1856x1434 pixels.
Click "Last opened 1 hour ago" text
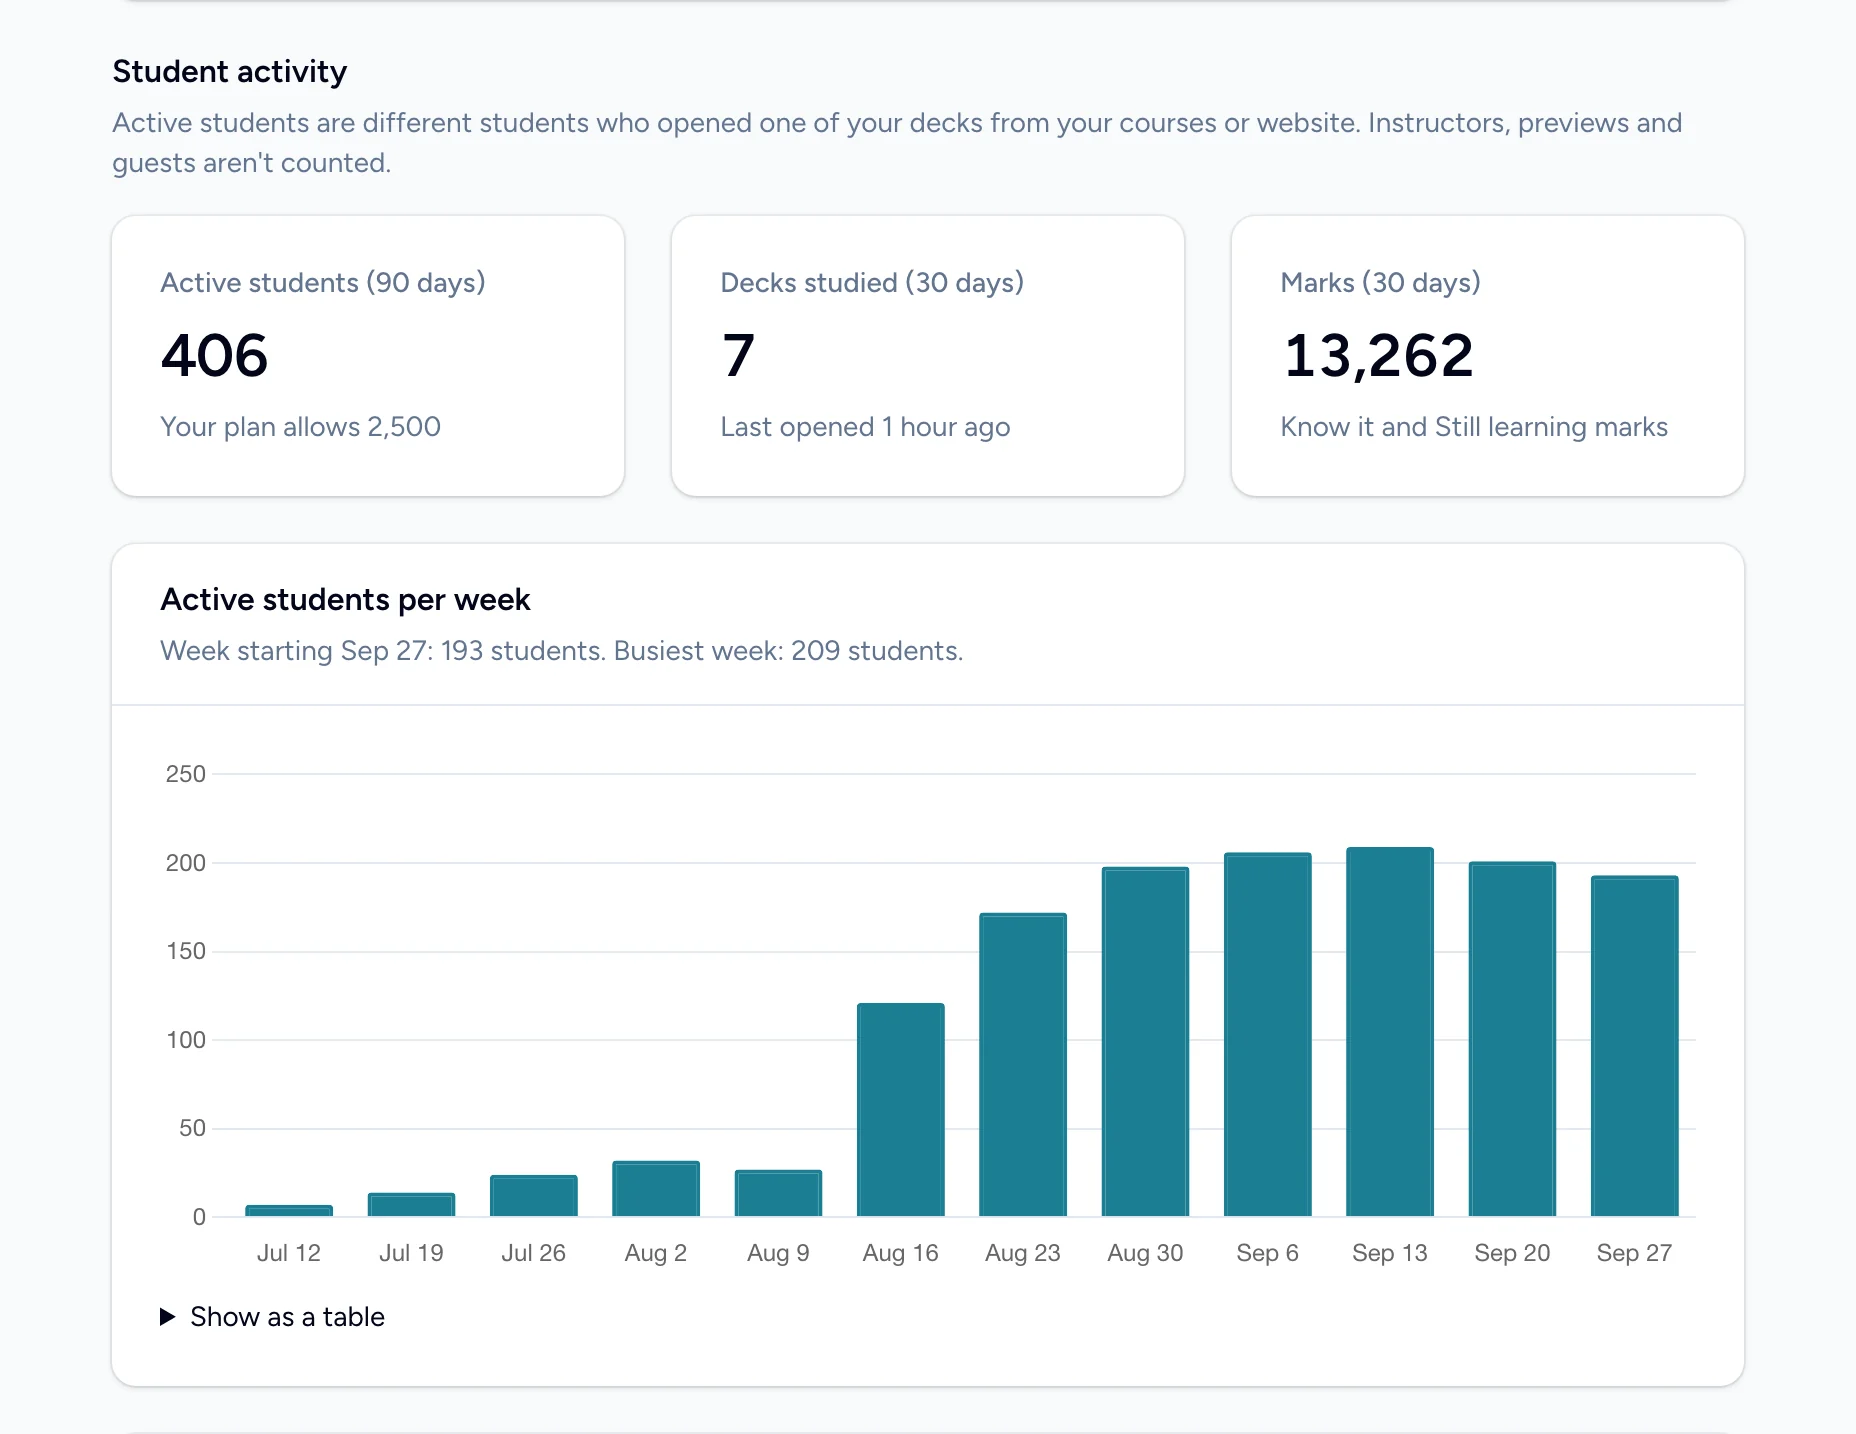865,427
